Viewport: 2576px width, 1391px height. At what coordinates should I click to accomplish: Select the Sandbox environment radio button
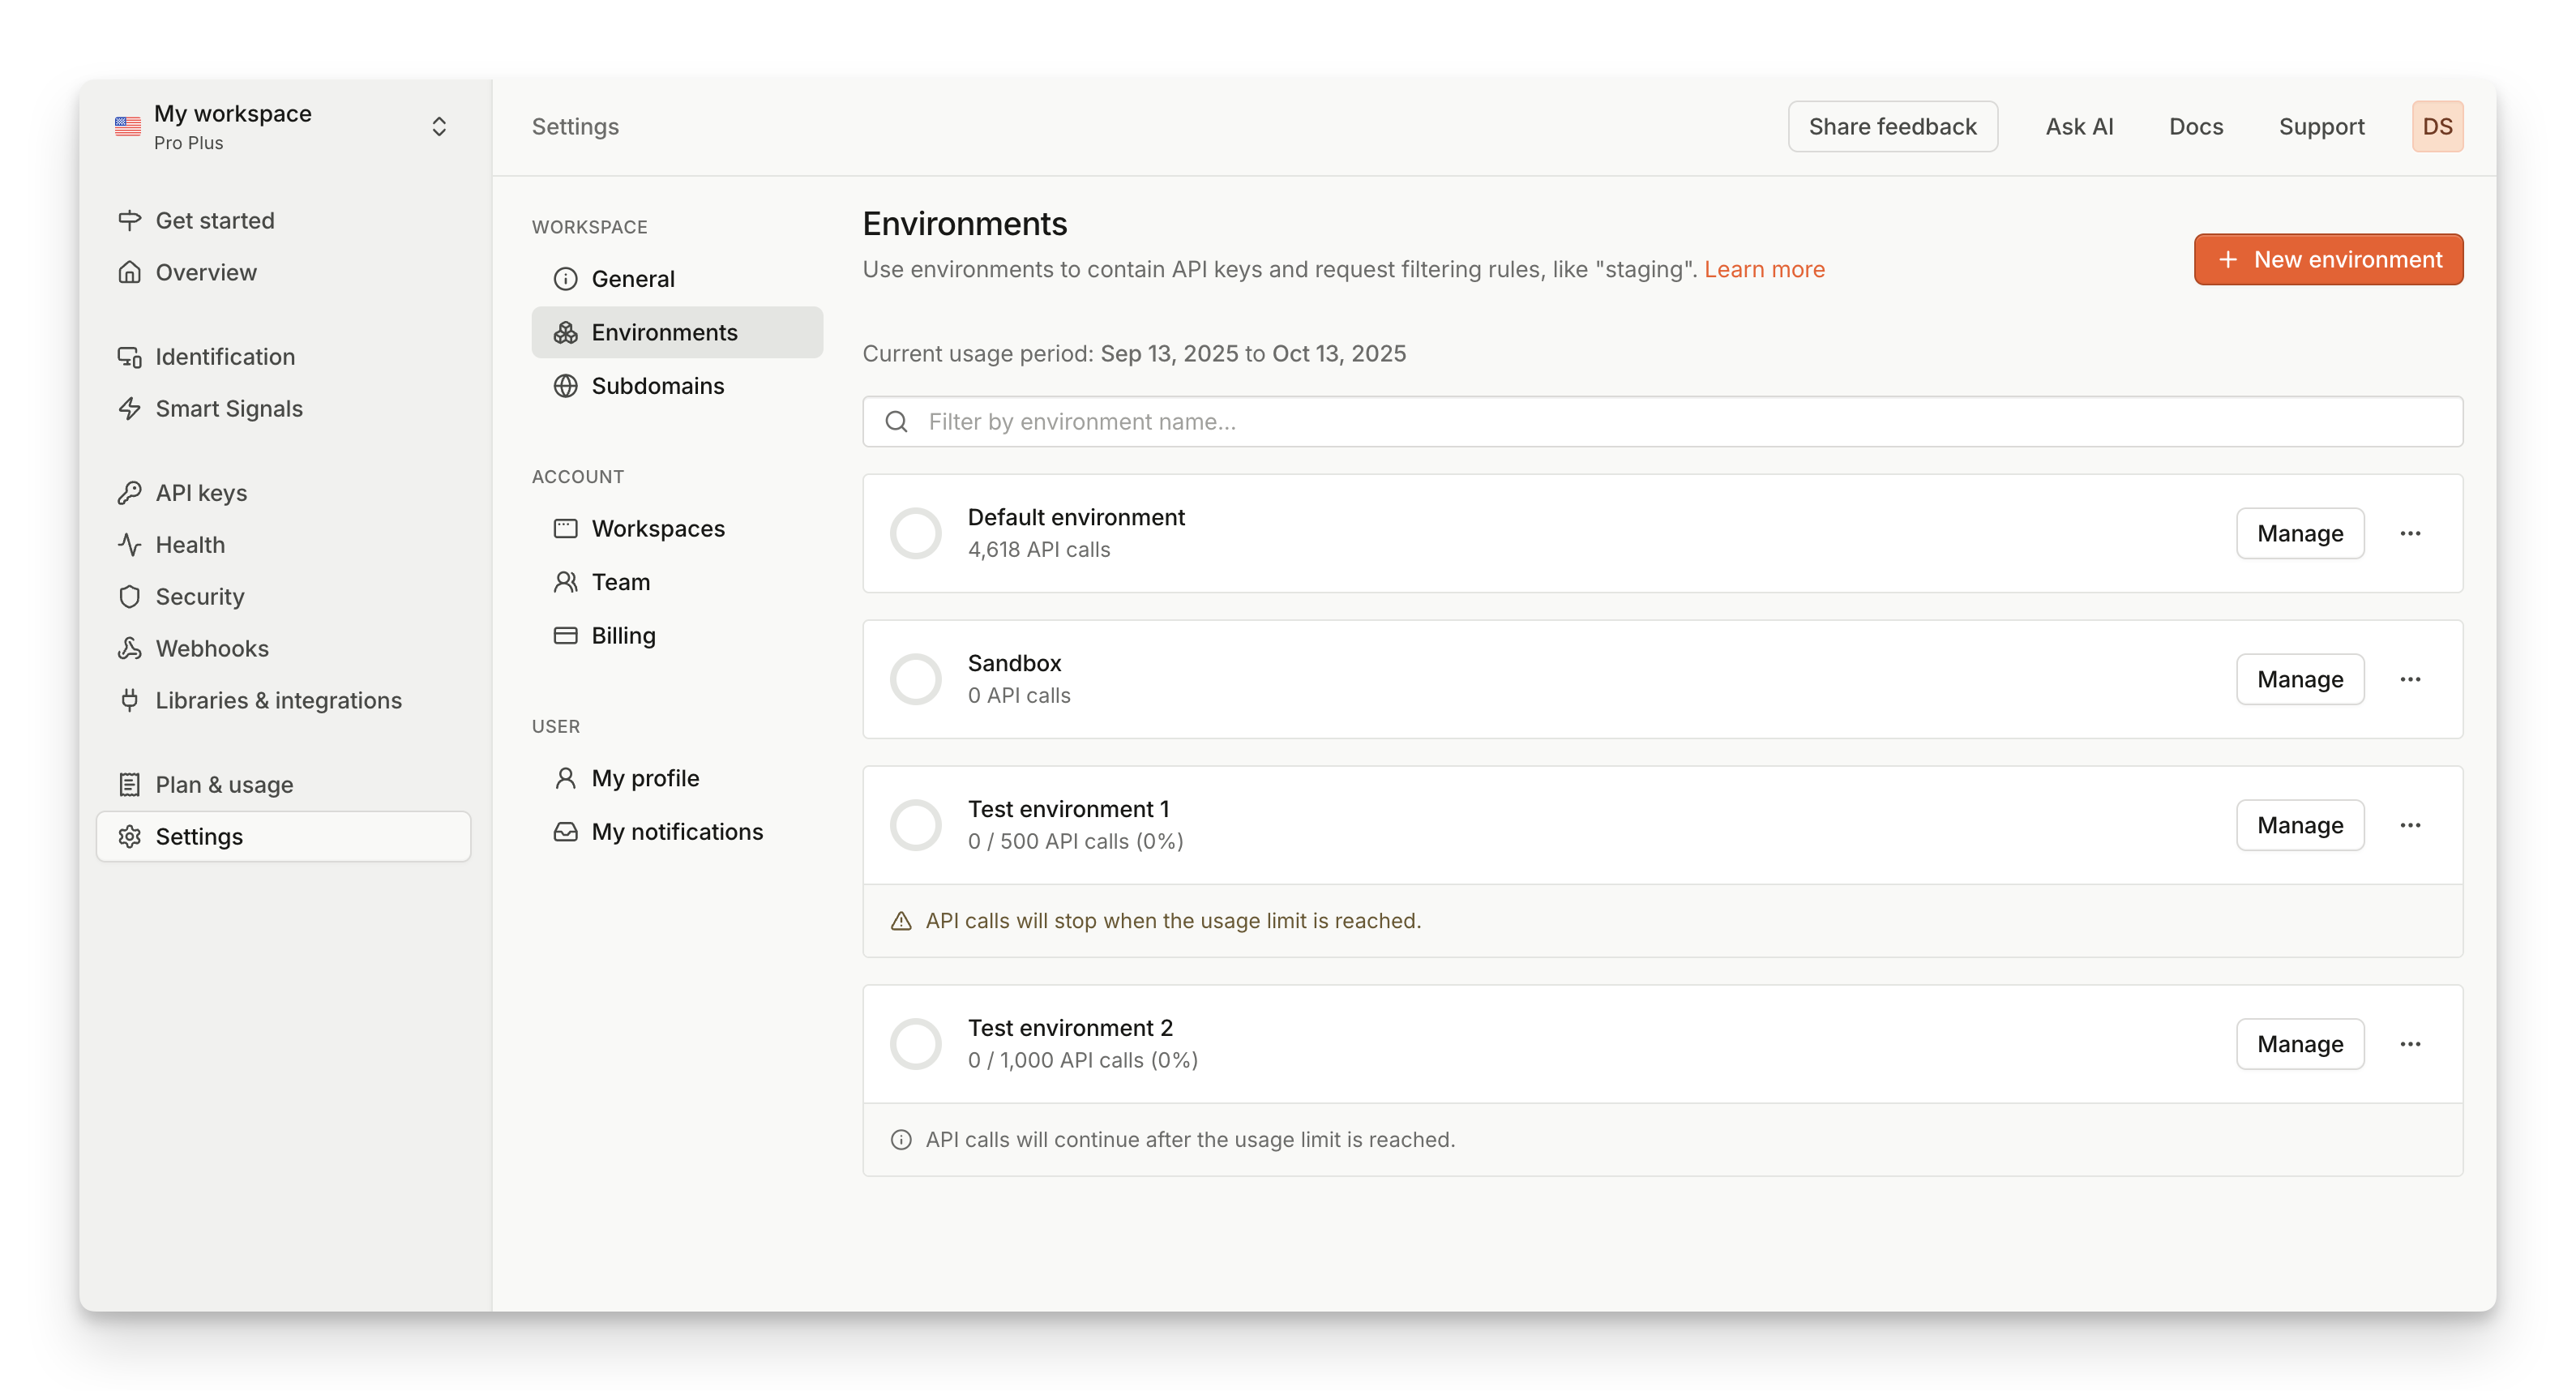tap(915, 678)
